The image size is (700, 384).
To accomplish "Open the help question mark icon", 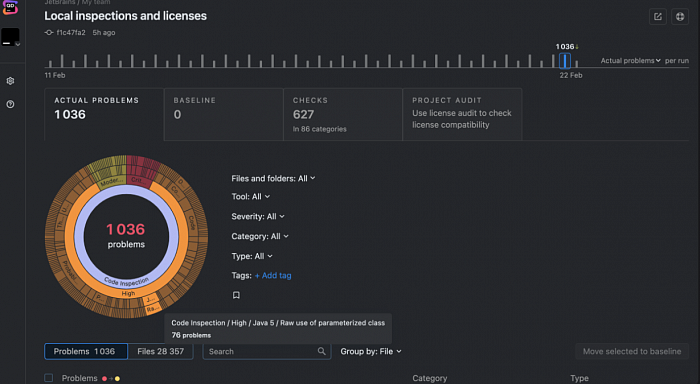I will point(10,104).
